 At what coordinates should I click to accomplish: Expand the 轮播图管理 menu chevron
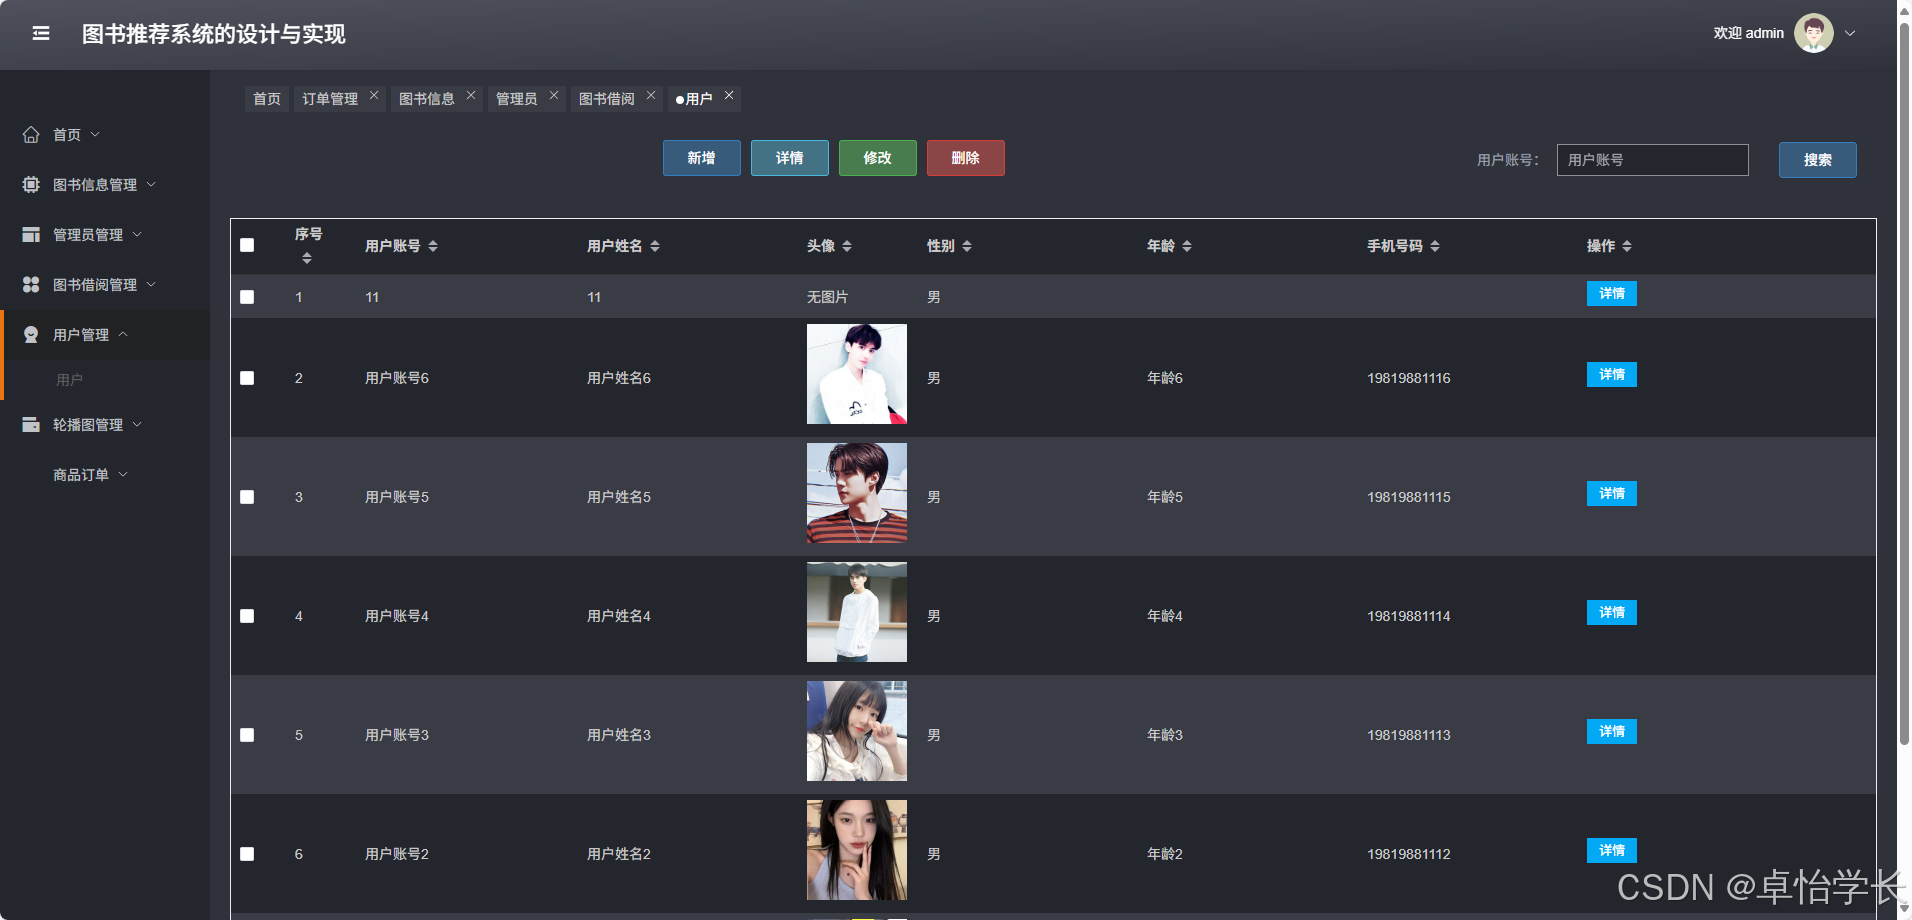click(x=137, y=424)
